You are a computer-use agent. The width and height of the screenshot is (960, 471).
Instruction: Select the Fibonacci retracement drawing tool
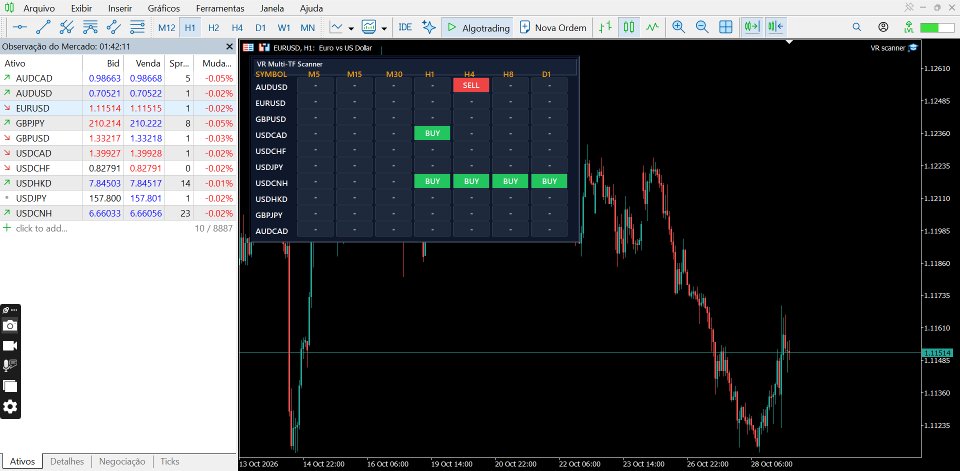pyautogui.click(x=90, y=27)
